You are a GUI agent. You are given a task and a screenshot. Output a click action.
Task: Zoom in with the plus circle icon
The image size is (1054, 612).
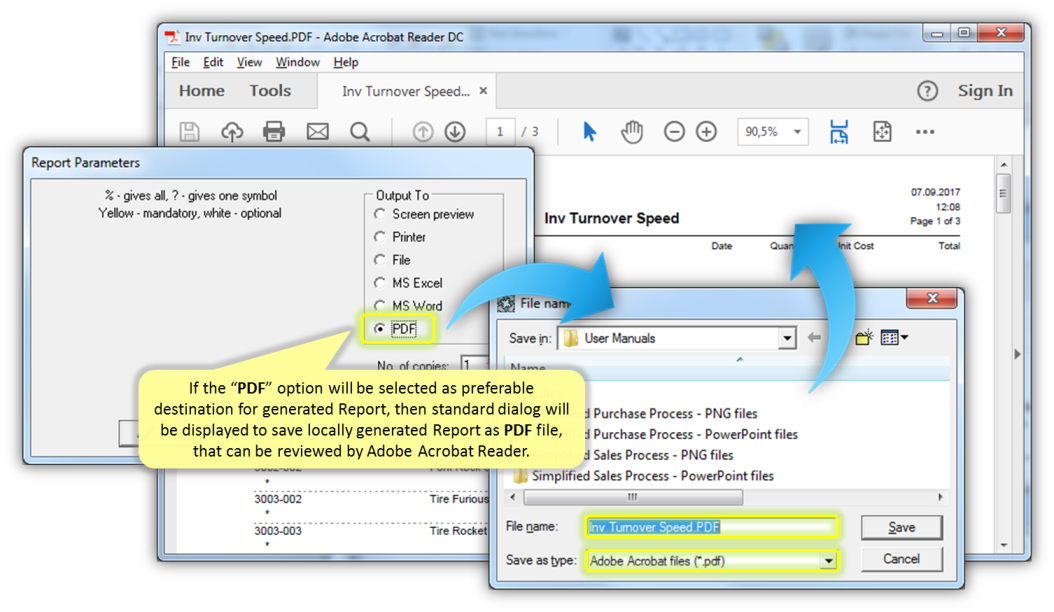(706, 131)
